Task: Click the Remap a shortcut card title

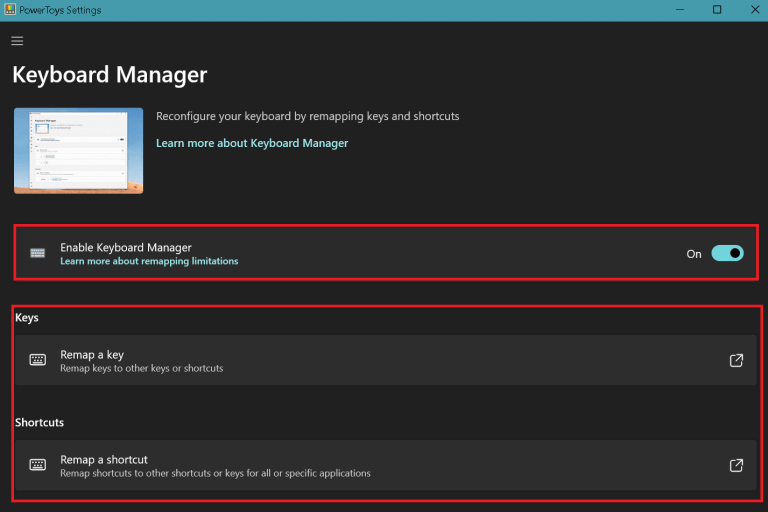Action: pos(104,460)
